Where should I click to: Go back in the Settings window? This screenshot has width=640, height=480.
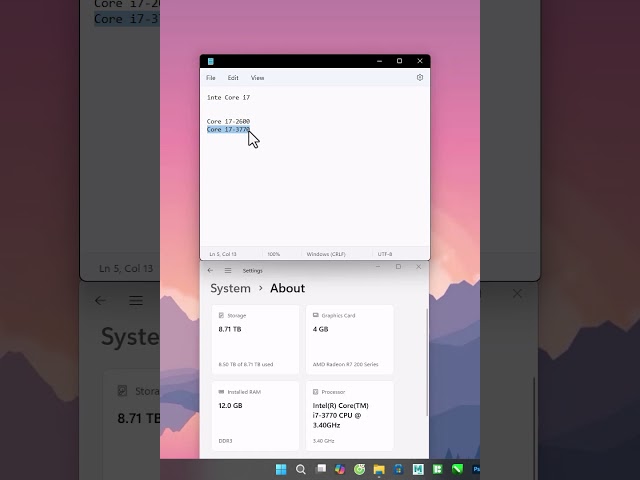pos(210,270)
